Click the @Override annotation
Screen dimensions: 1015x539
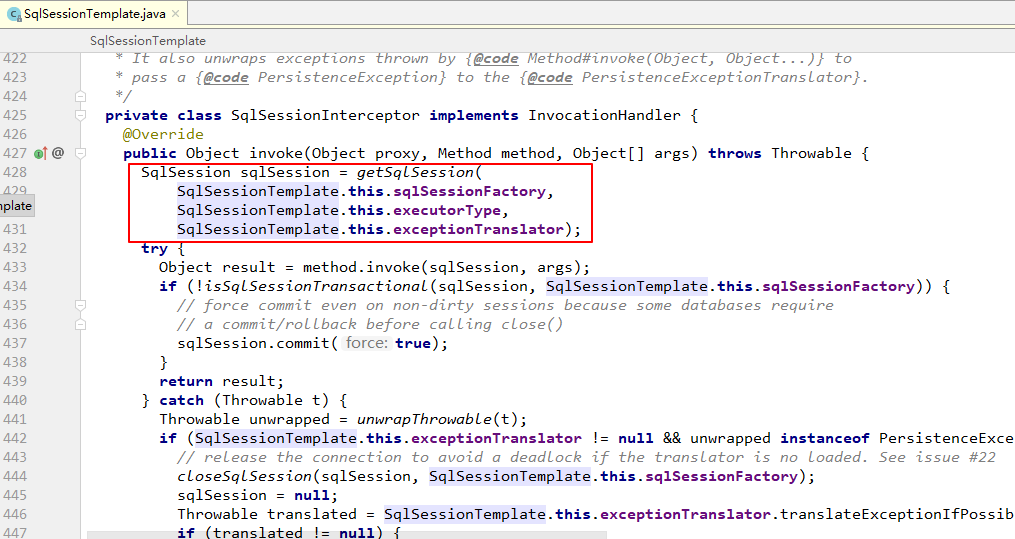click(163, 134)
